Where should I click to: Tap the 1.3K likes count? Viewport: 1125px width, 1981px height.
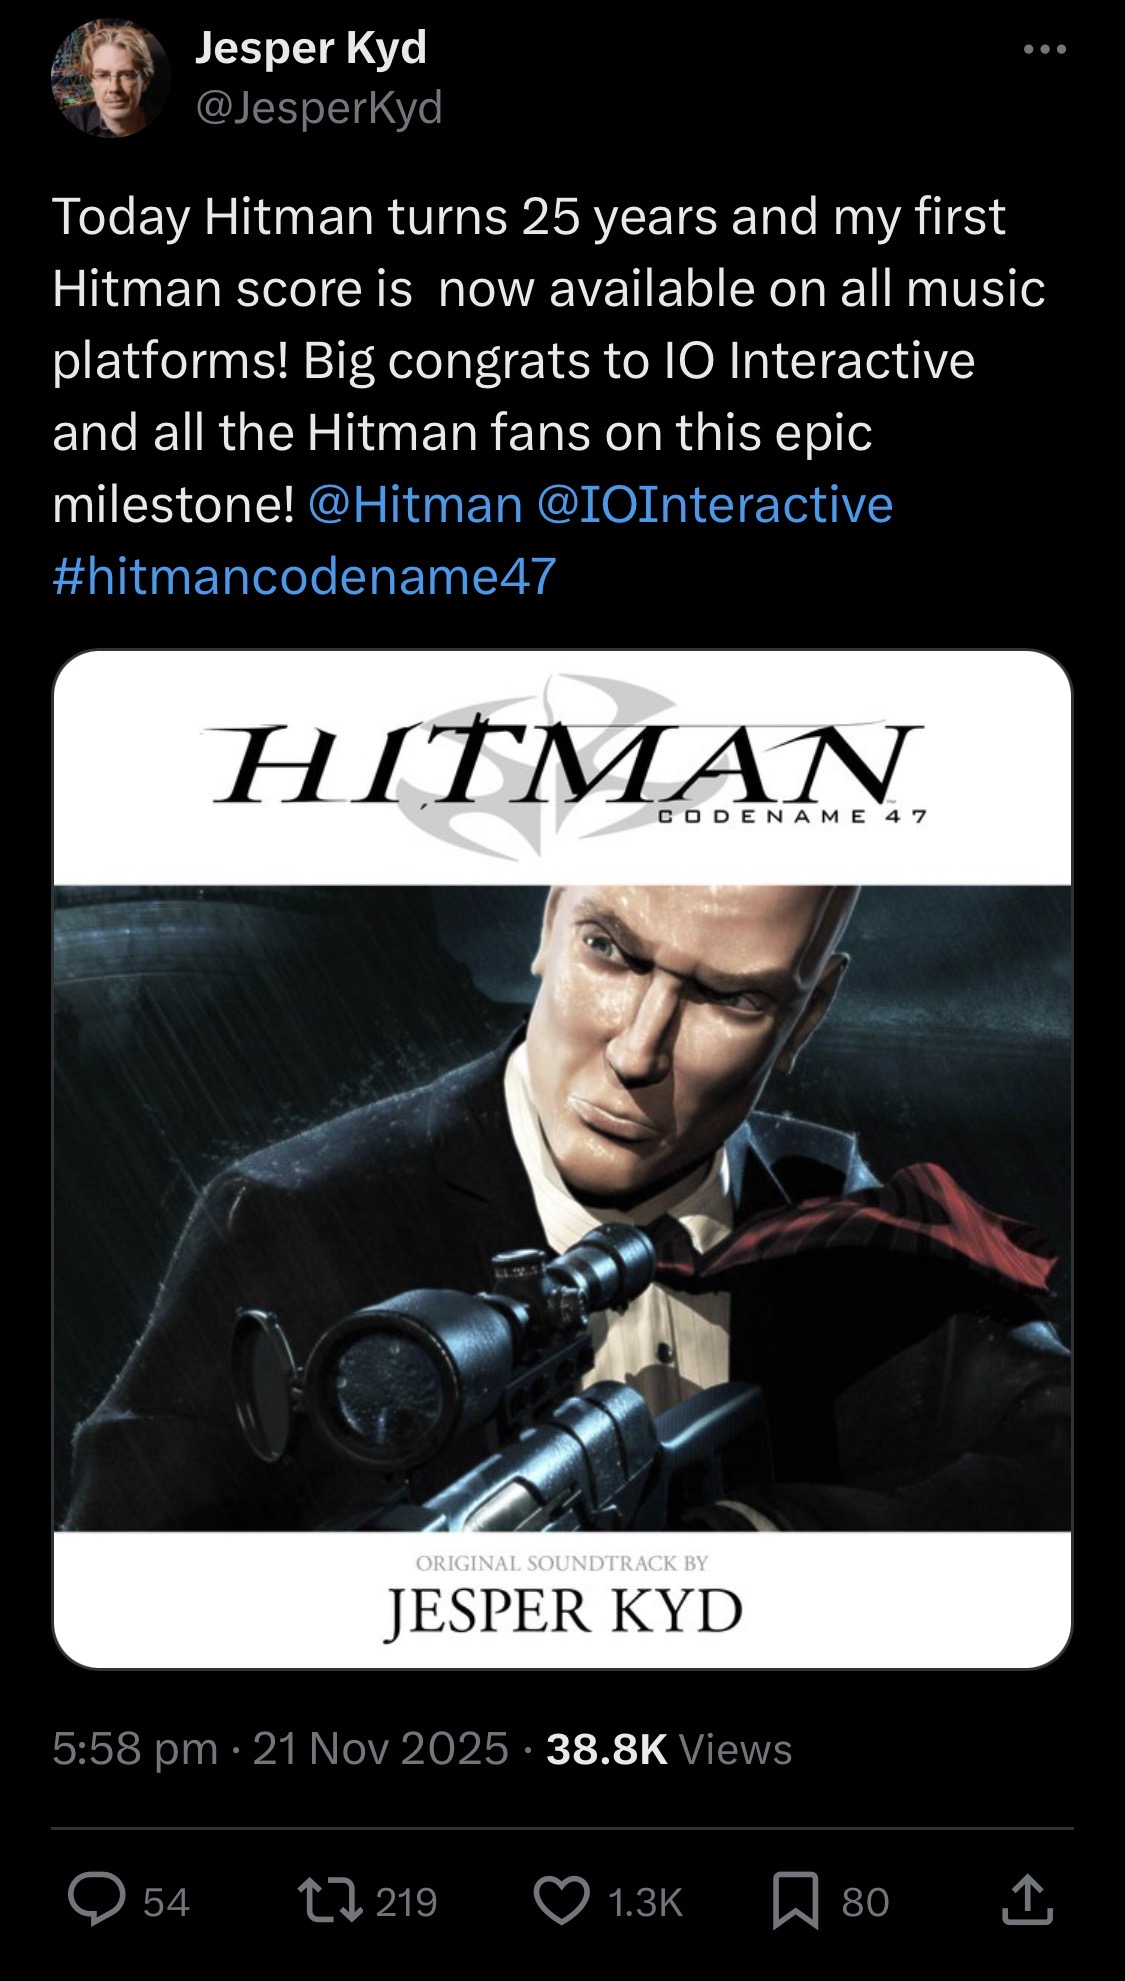coord(645,1901)
